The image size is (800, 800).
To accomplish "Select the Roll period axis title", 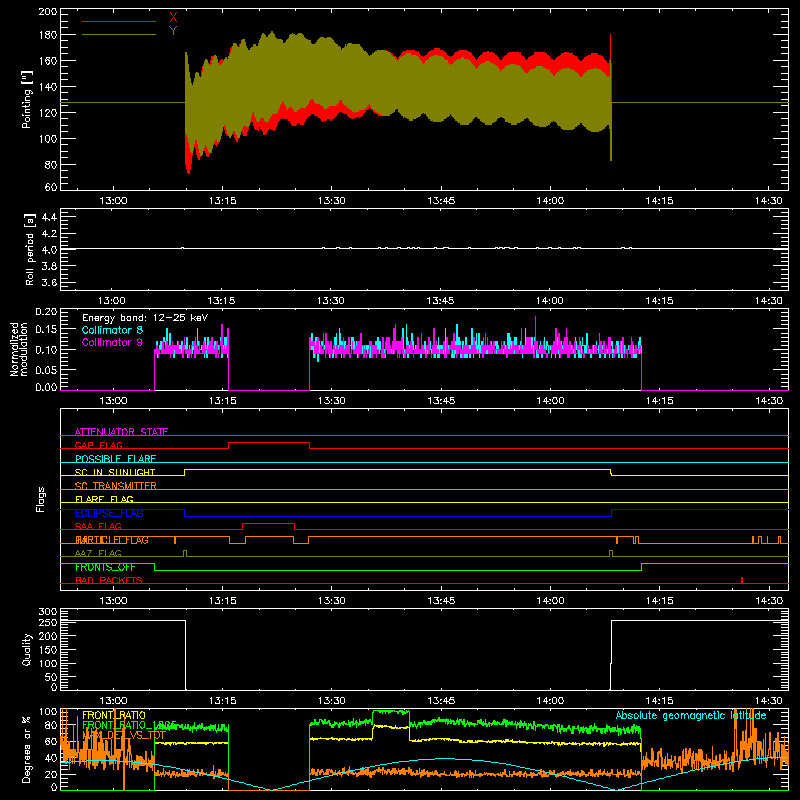I will tap(29, 249).
